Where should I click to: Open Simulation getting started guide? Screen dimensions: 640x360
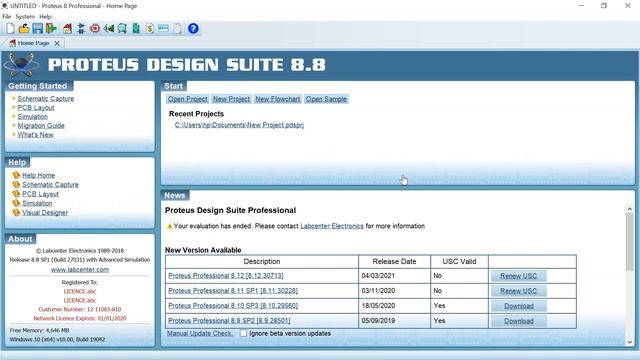33,116
